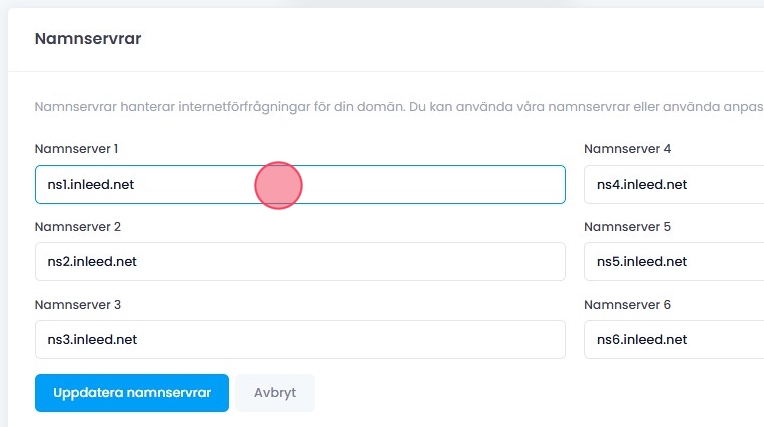
Task: Click the Uppdatera namnservrar button
Action: 132,393
